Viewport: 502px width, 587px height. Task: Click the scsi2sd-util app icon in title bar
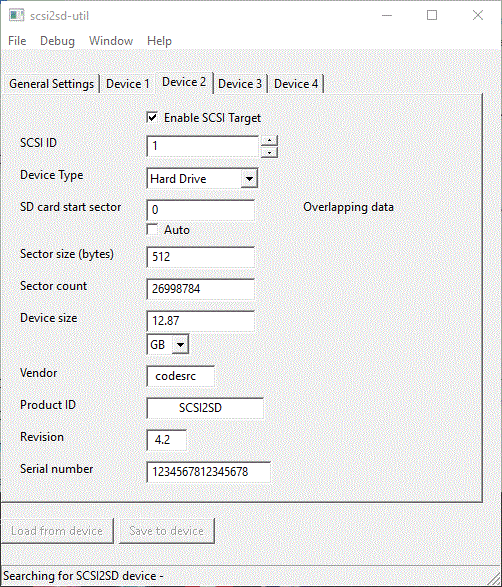[x=16, y=15]
